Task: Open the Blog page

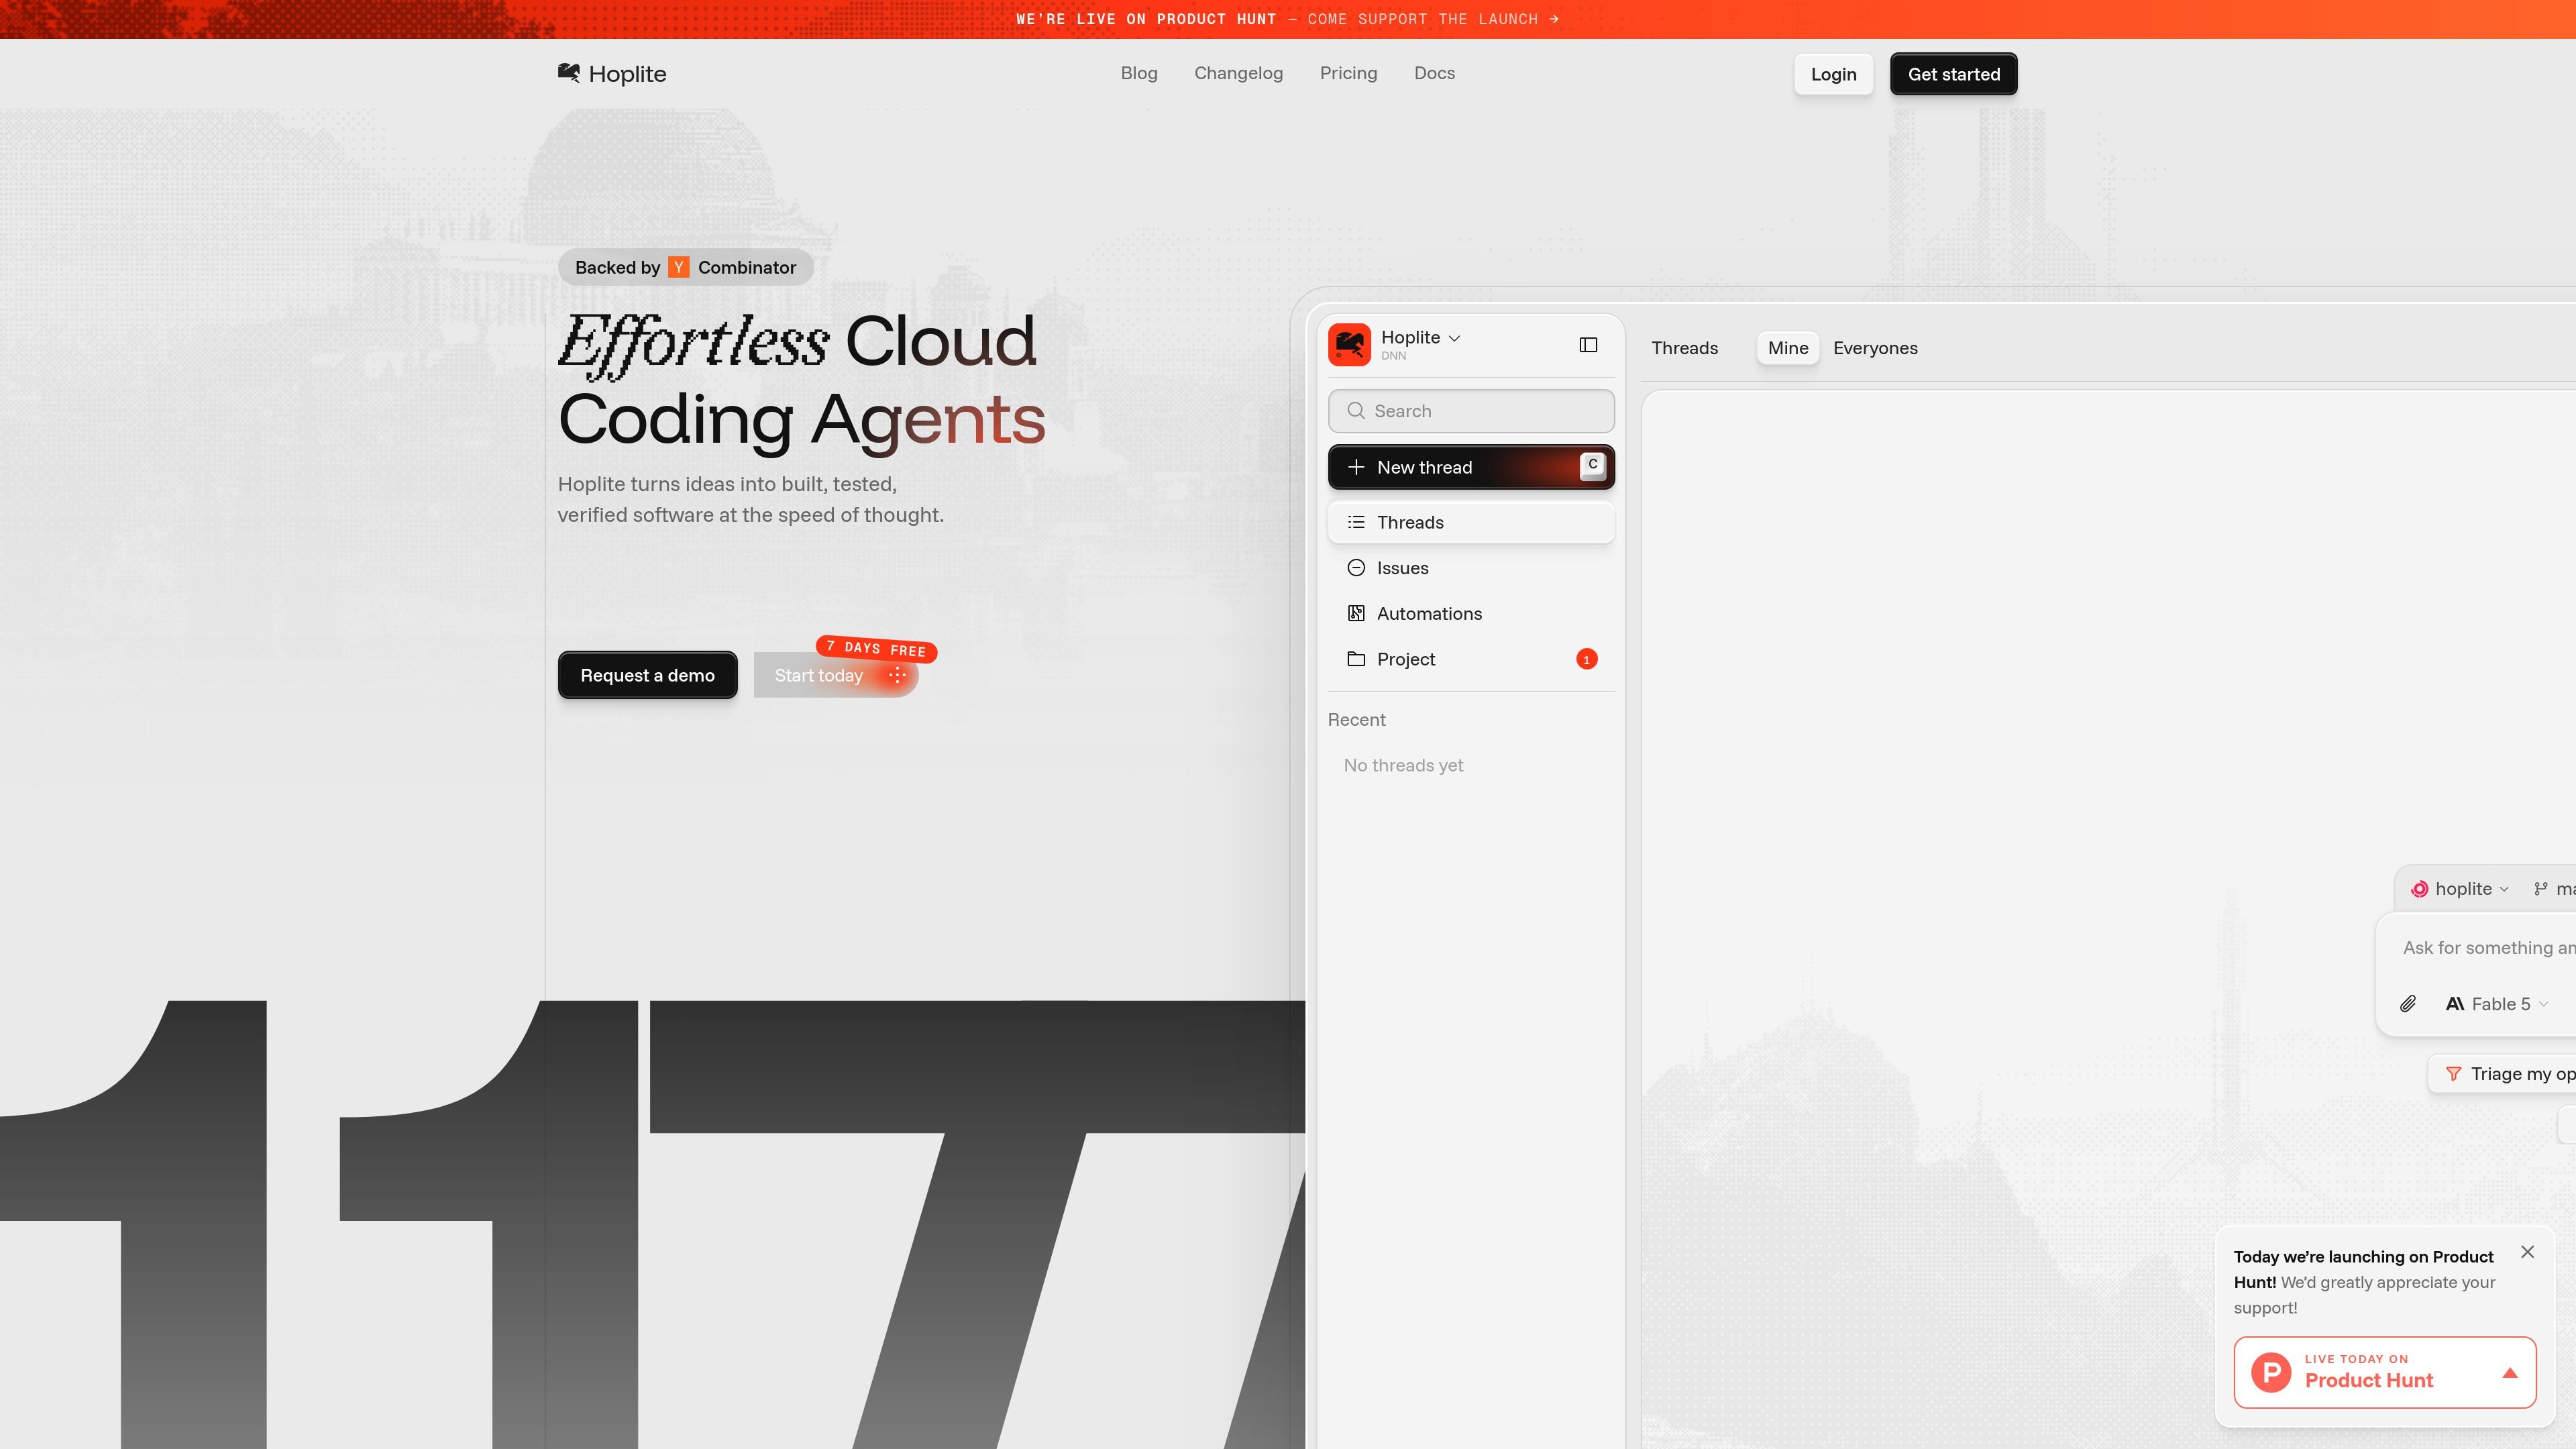Action: [1139, 73]
